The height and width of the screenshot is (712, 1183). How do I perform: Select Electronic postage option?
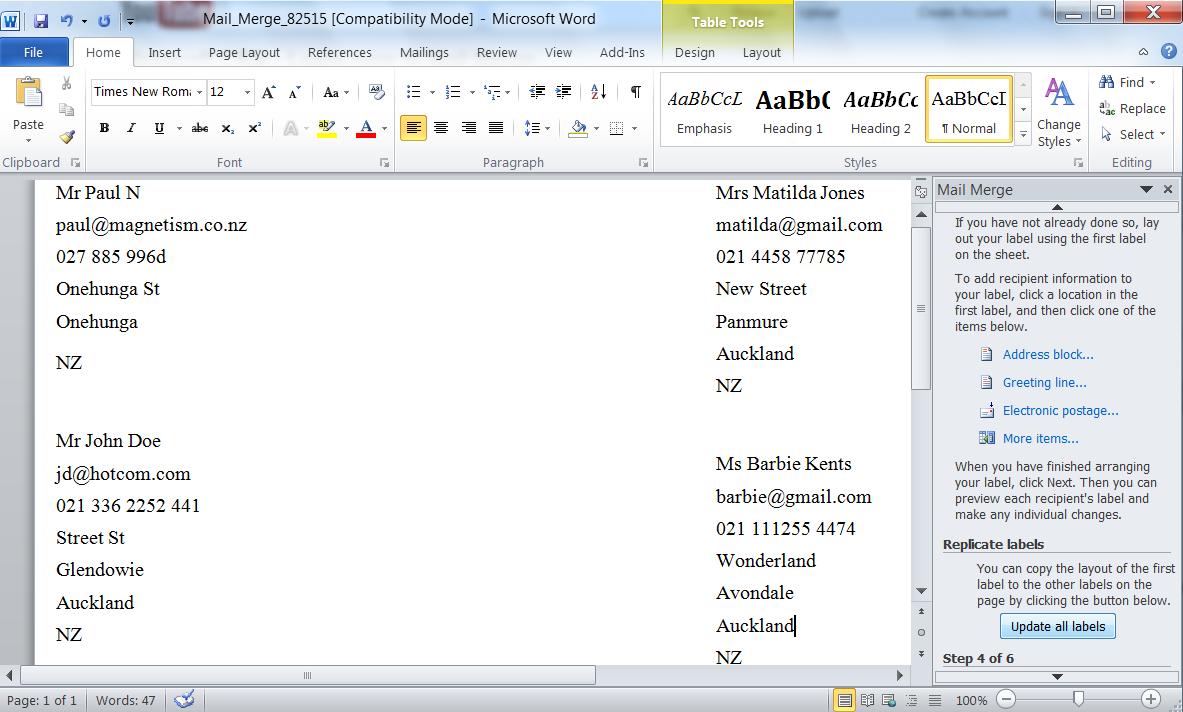tap(1060, 410)
